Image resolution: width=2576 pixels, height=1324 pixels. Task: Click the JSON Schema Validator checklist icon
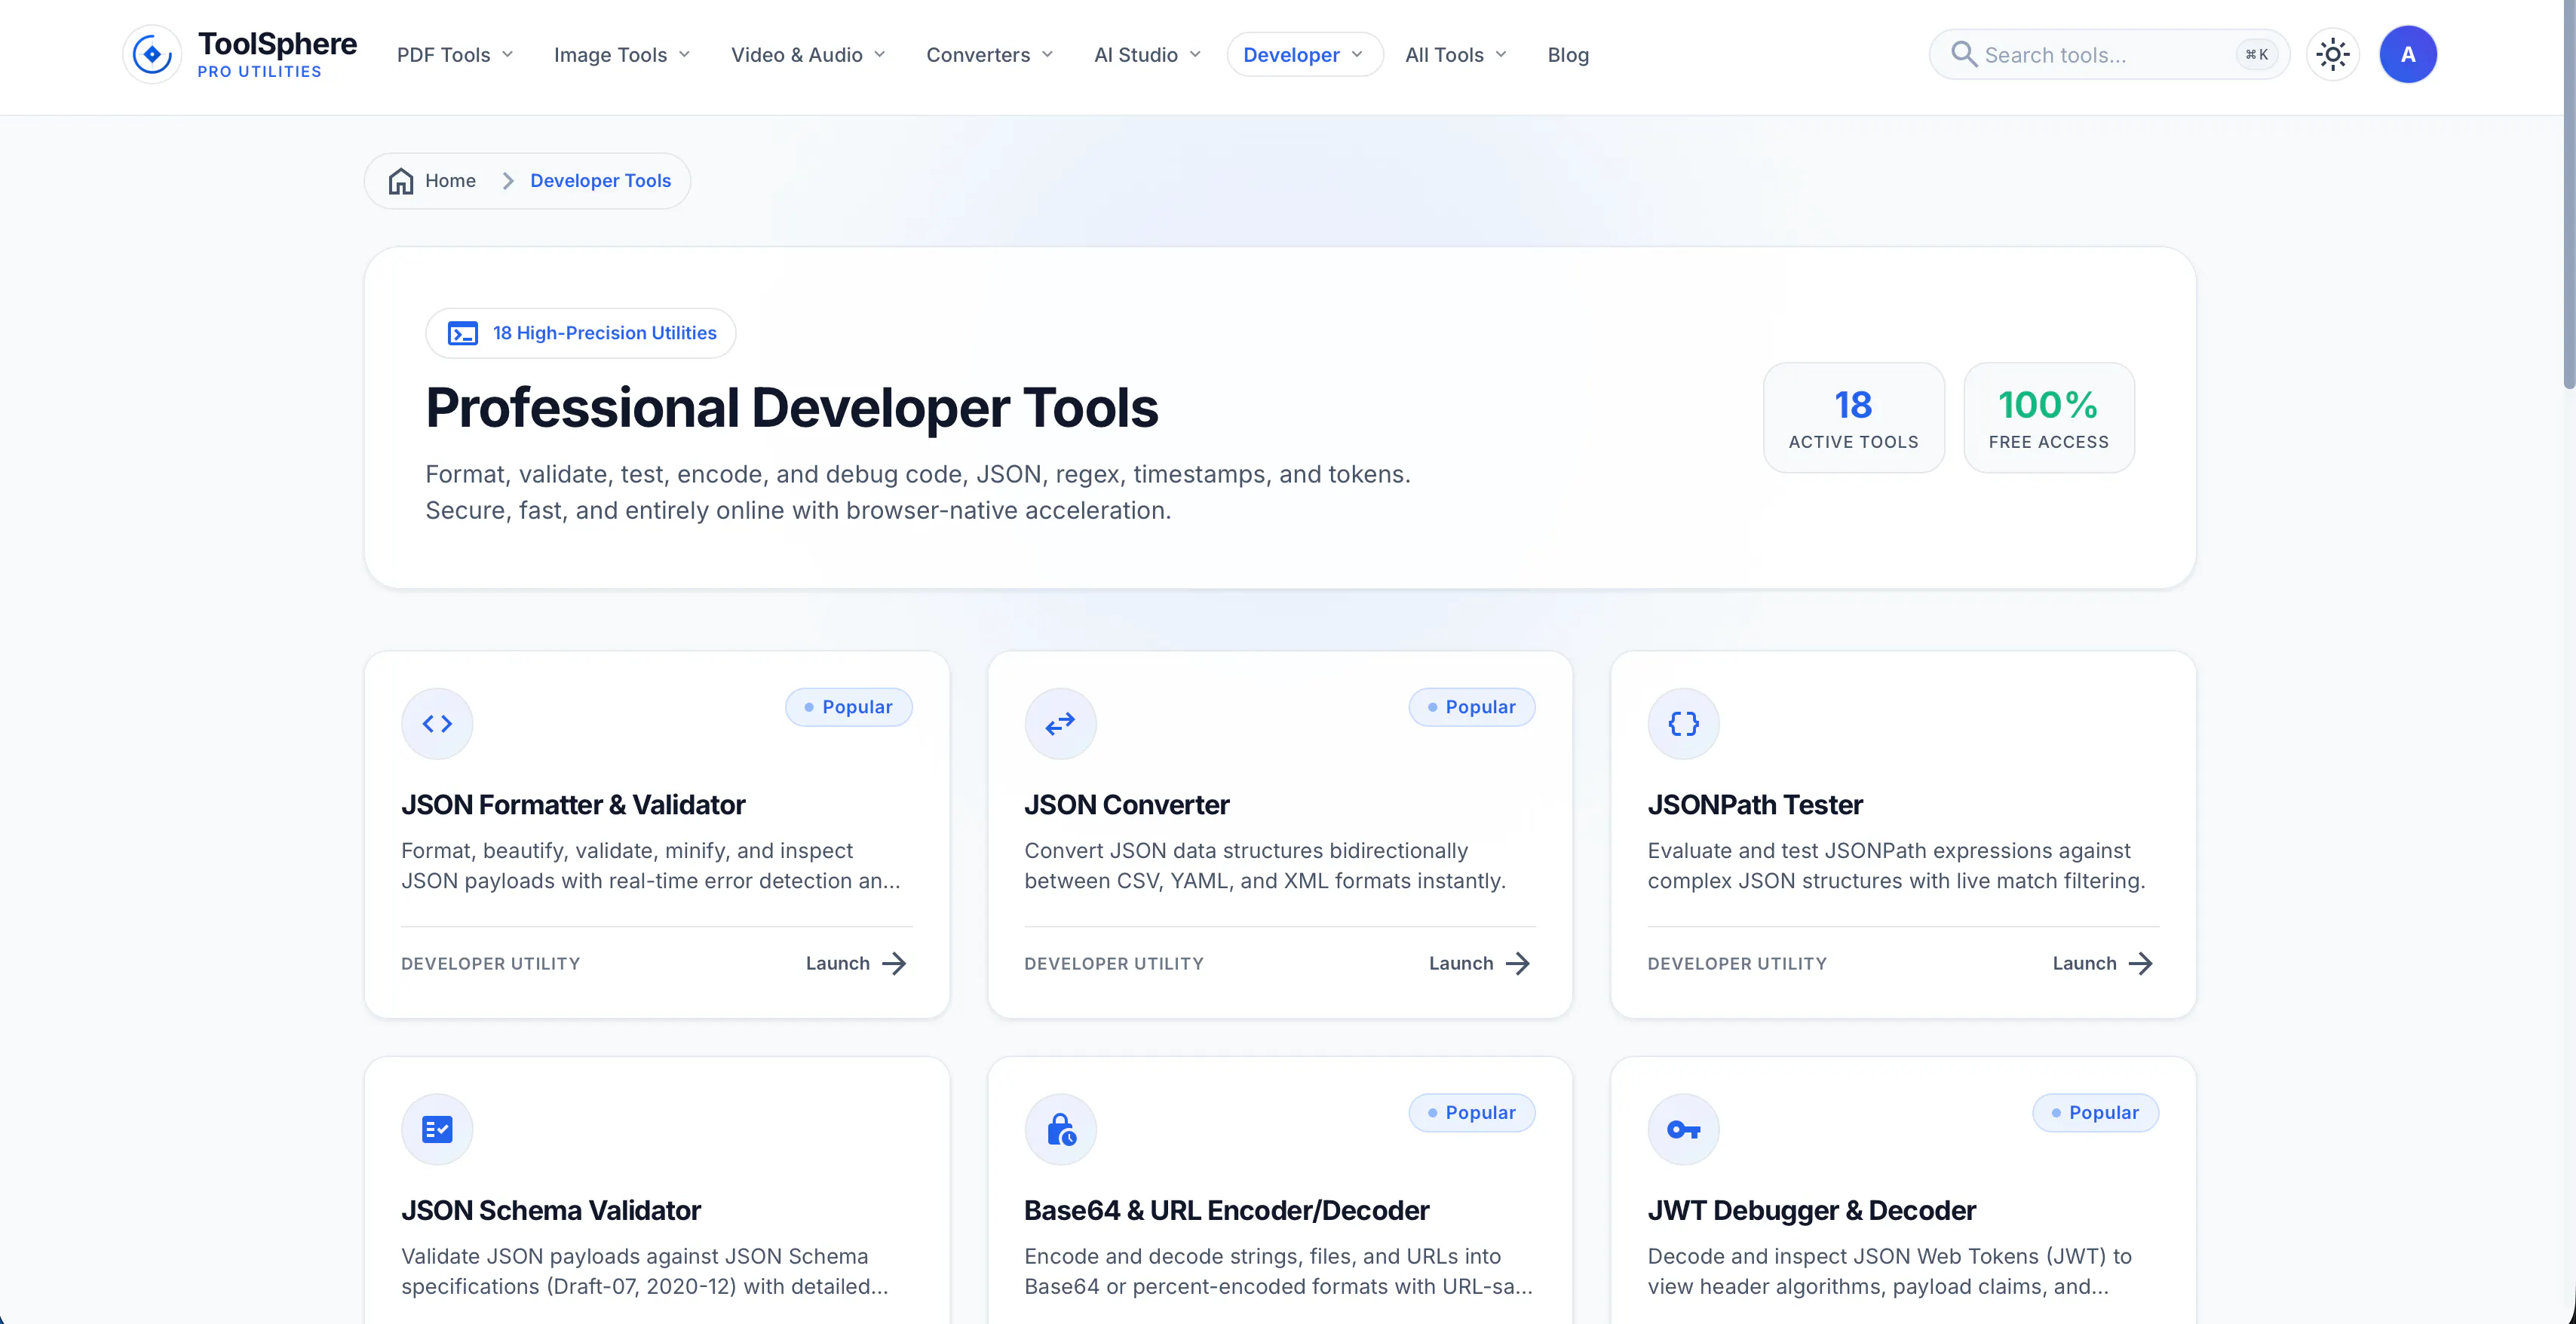[437, 1130]
